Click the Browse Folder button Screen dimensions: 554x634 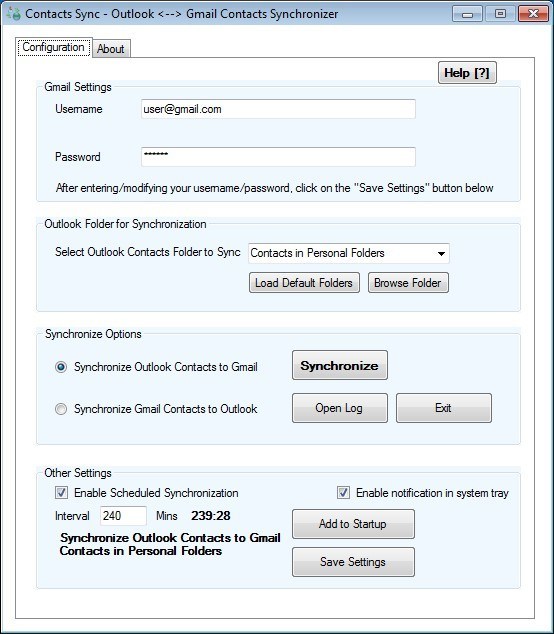(408, 283)
